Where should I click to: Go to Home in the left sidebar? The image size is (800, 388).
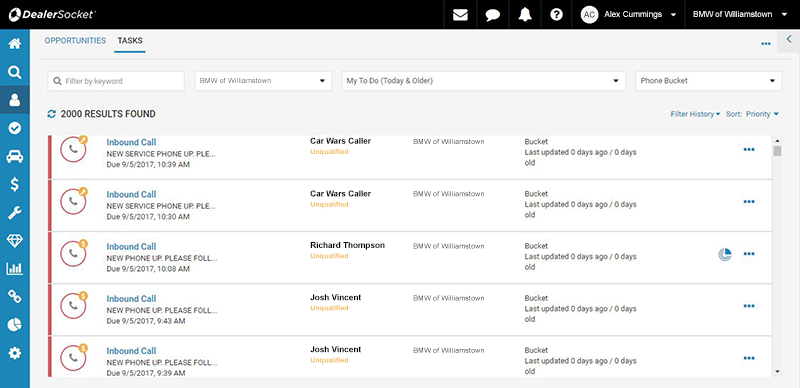[x=15, y=44]
